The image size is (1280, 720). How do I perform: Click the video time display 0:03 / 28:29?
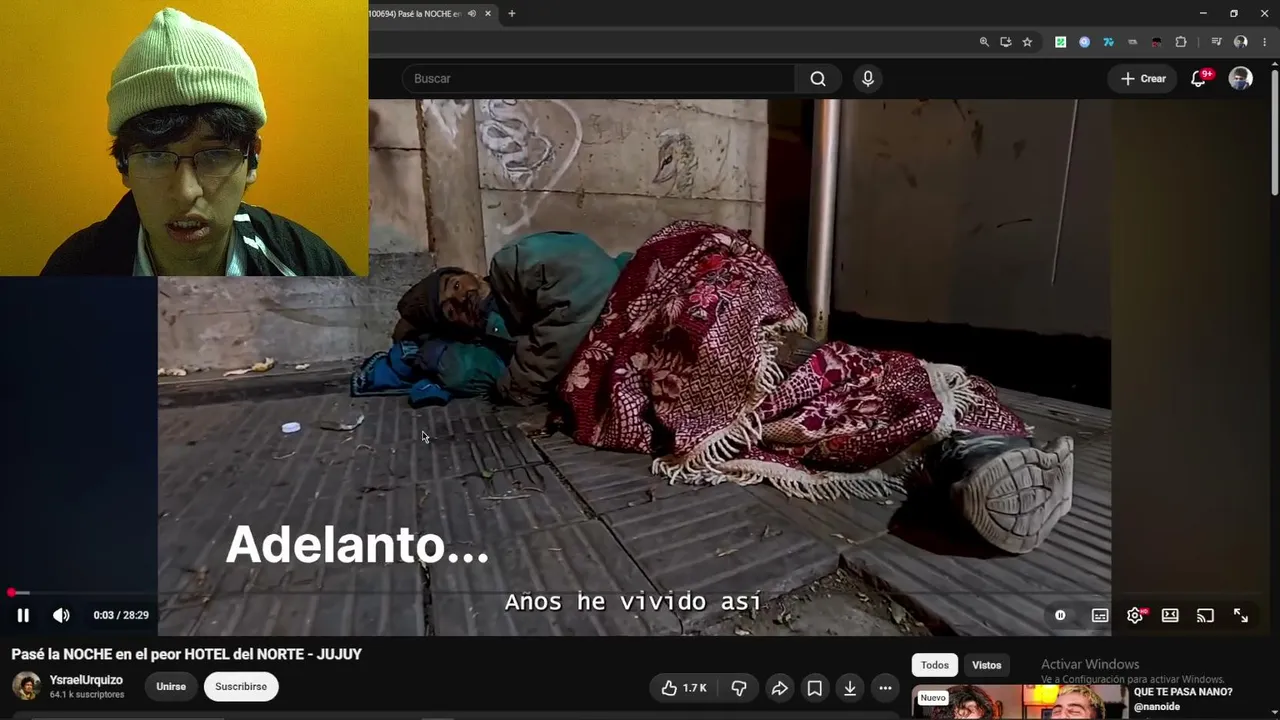(121, 615)
